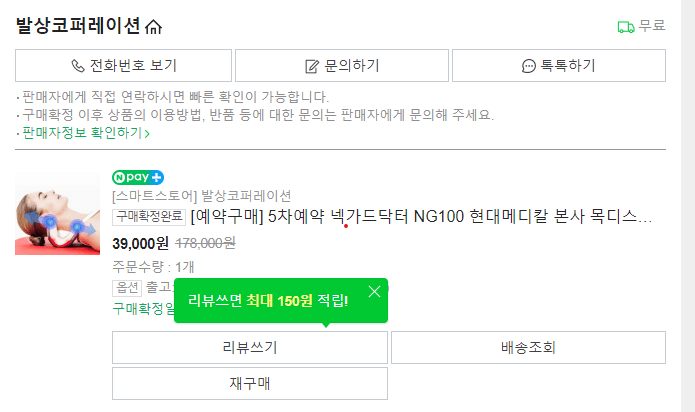The image size is (695, 412).
Task: Click the 재구매 button
Action: (250, 383)
